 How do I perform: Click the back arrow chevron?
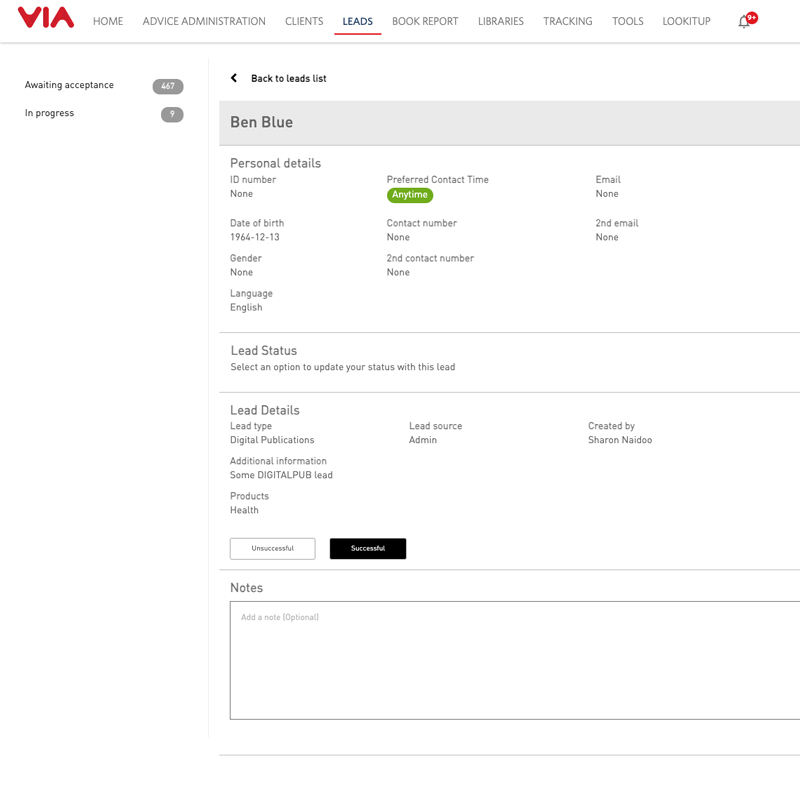234,78
